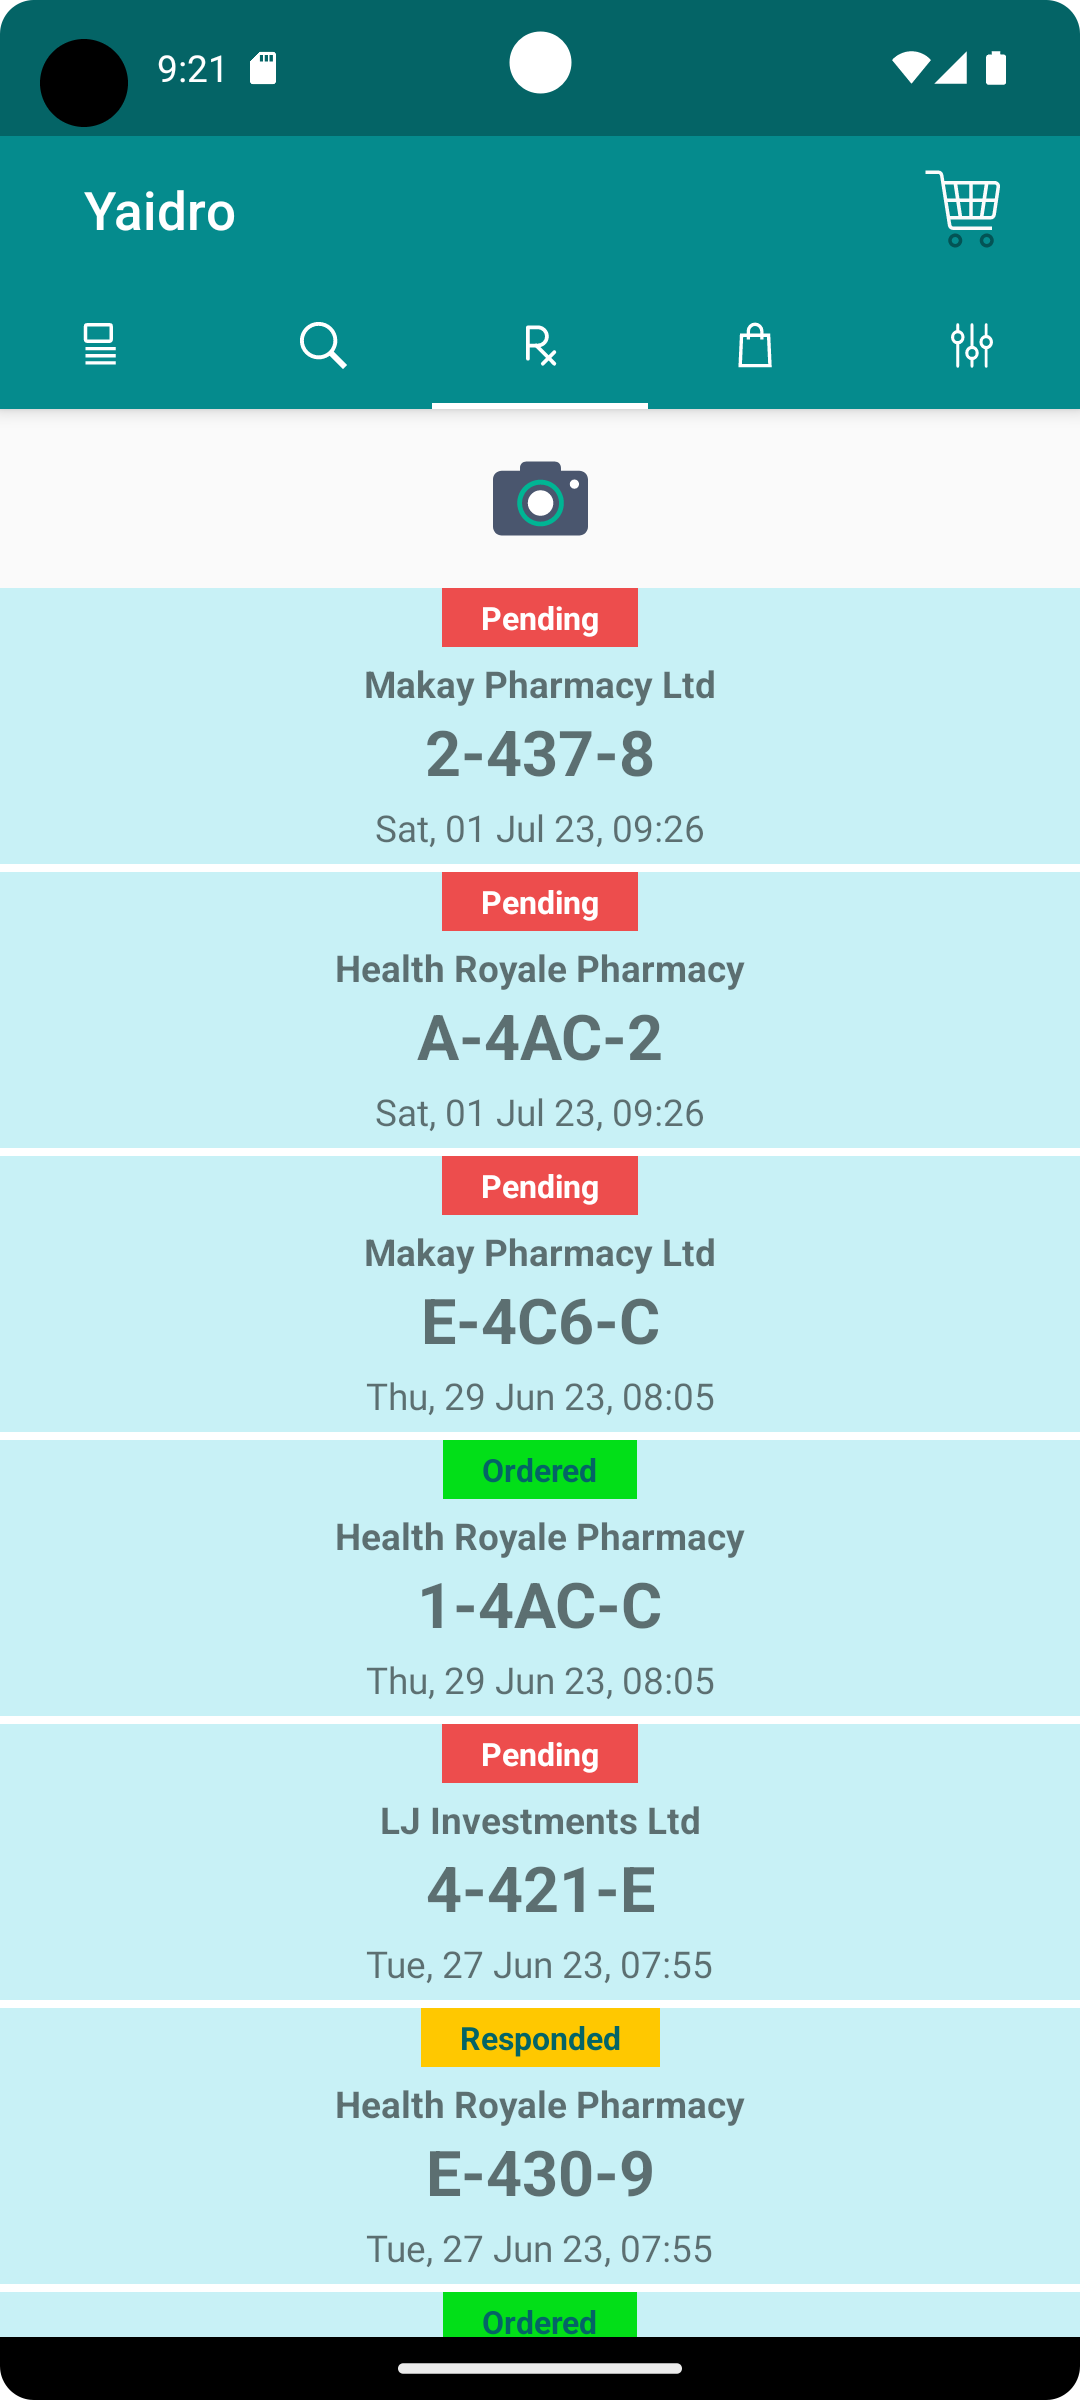
Task: Tap the date Thu, 29 Jun 23 under E-4C6-C
Action: pyautogui.click(x=540, y=1397)
